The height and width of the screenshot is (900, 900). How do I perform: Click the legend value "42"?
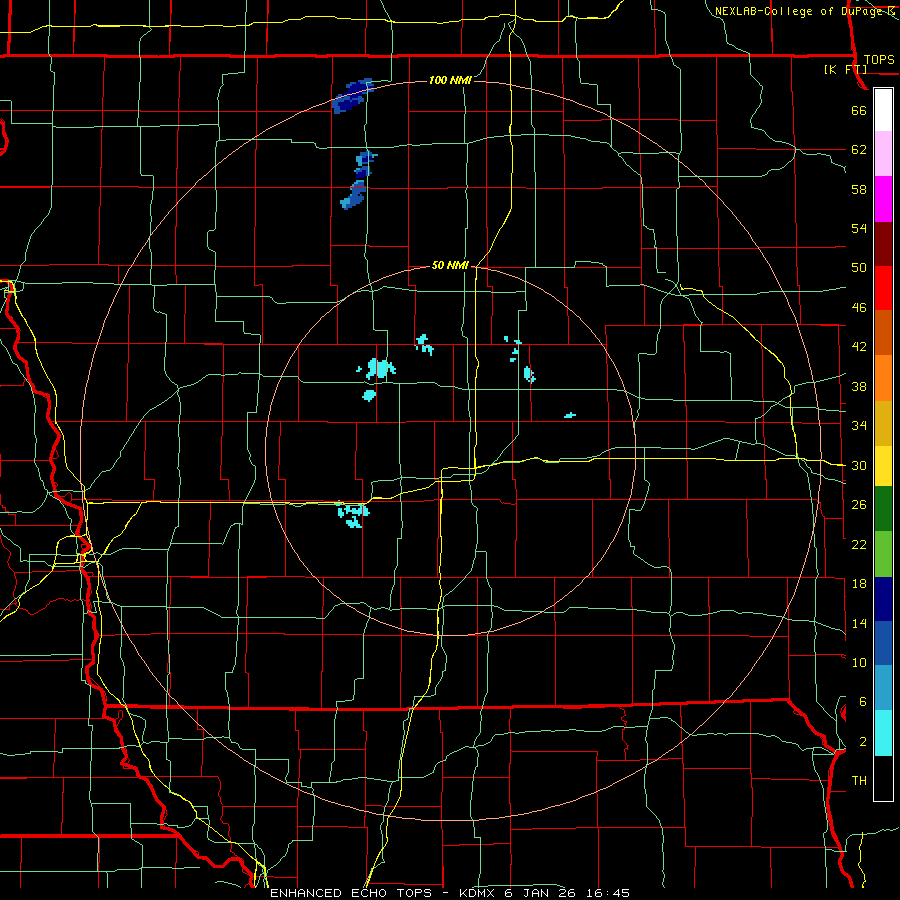859,347
